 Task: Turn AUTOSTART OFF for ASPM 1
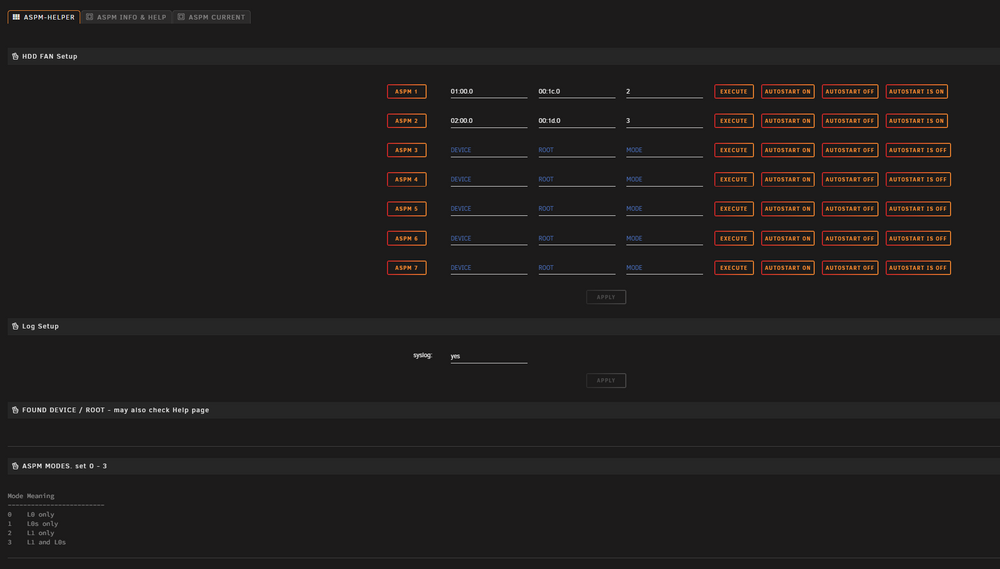point(849,91)
